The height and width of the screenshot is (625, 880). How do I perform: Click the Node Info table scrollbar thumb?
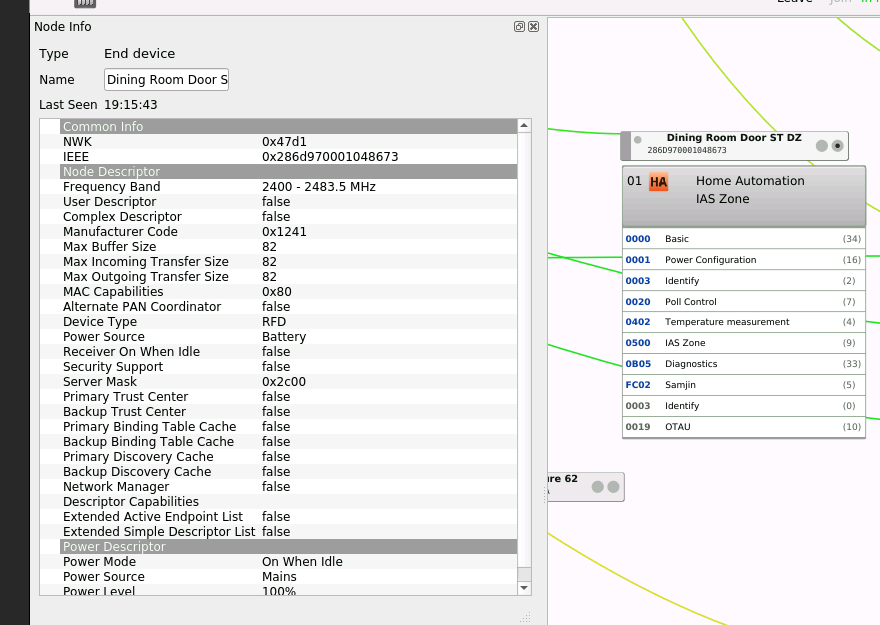tap(524, 574)
